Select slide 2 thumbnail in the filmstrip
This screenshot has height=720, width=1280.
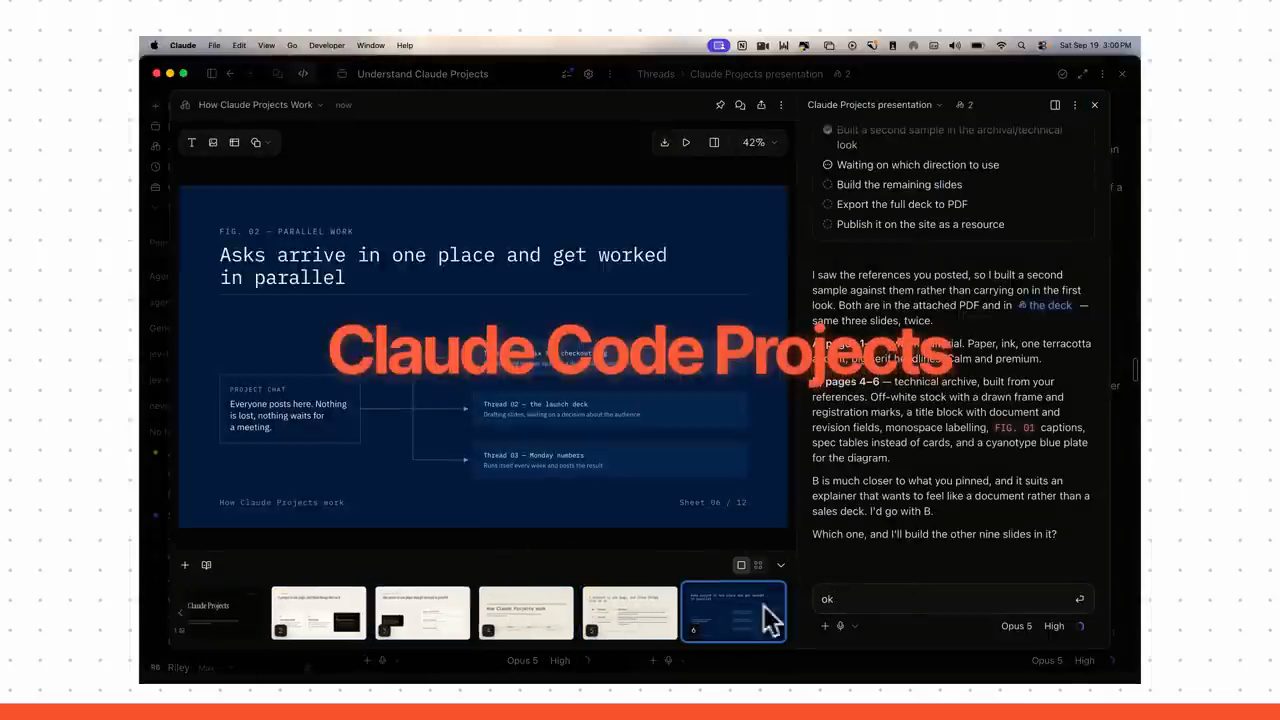(318, 613)
